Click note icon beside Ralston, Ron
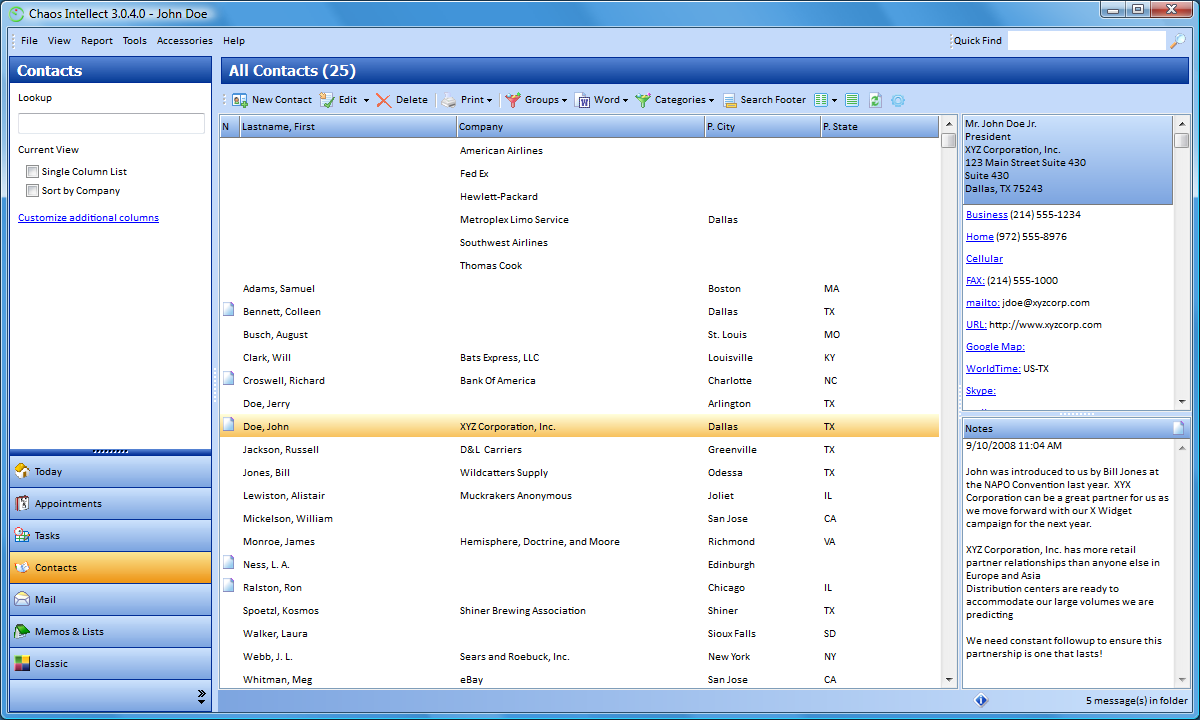Viewport: 1200px width, 720px height. point(228,586)
